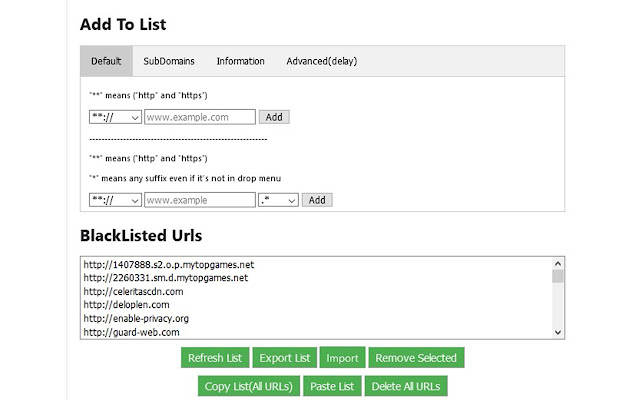Screen dimensions: 640x400
Task: Click the blacklist scrollbar up arrow
Action: click(558, 263)
